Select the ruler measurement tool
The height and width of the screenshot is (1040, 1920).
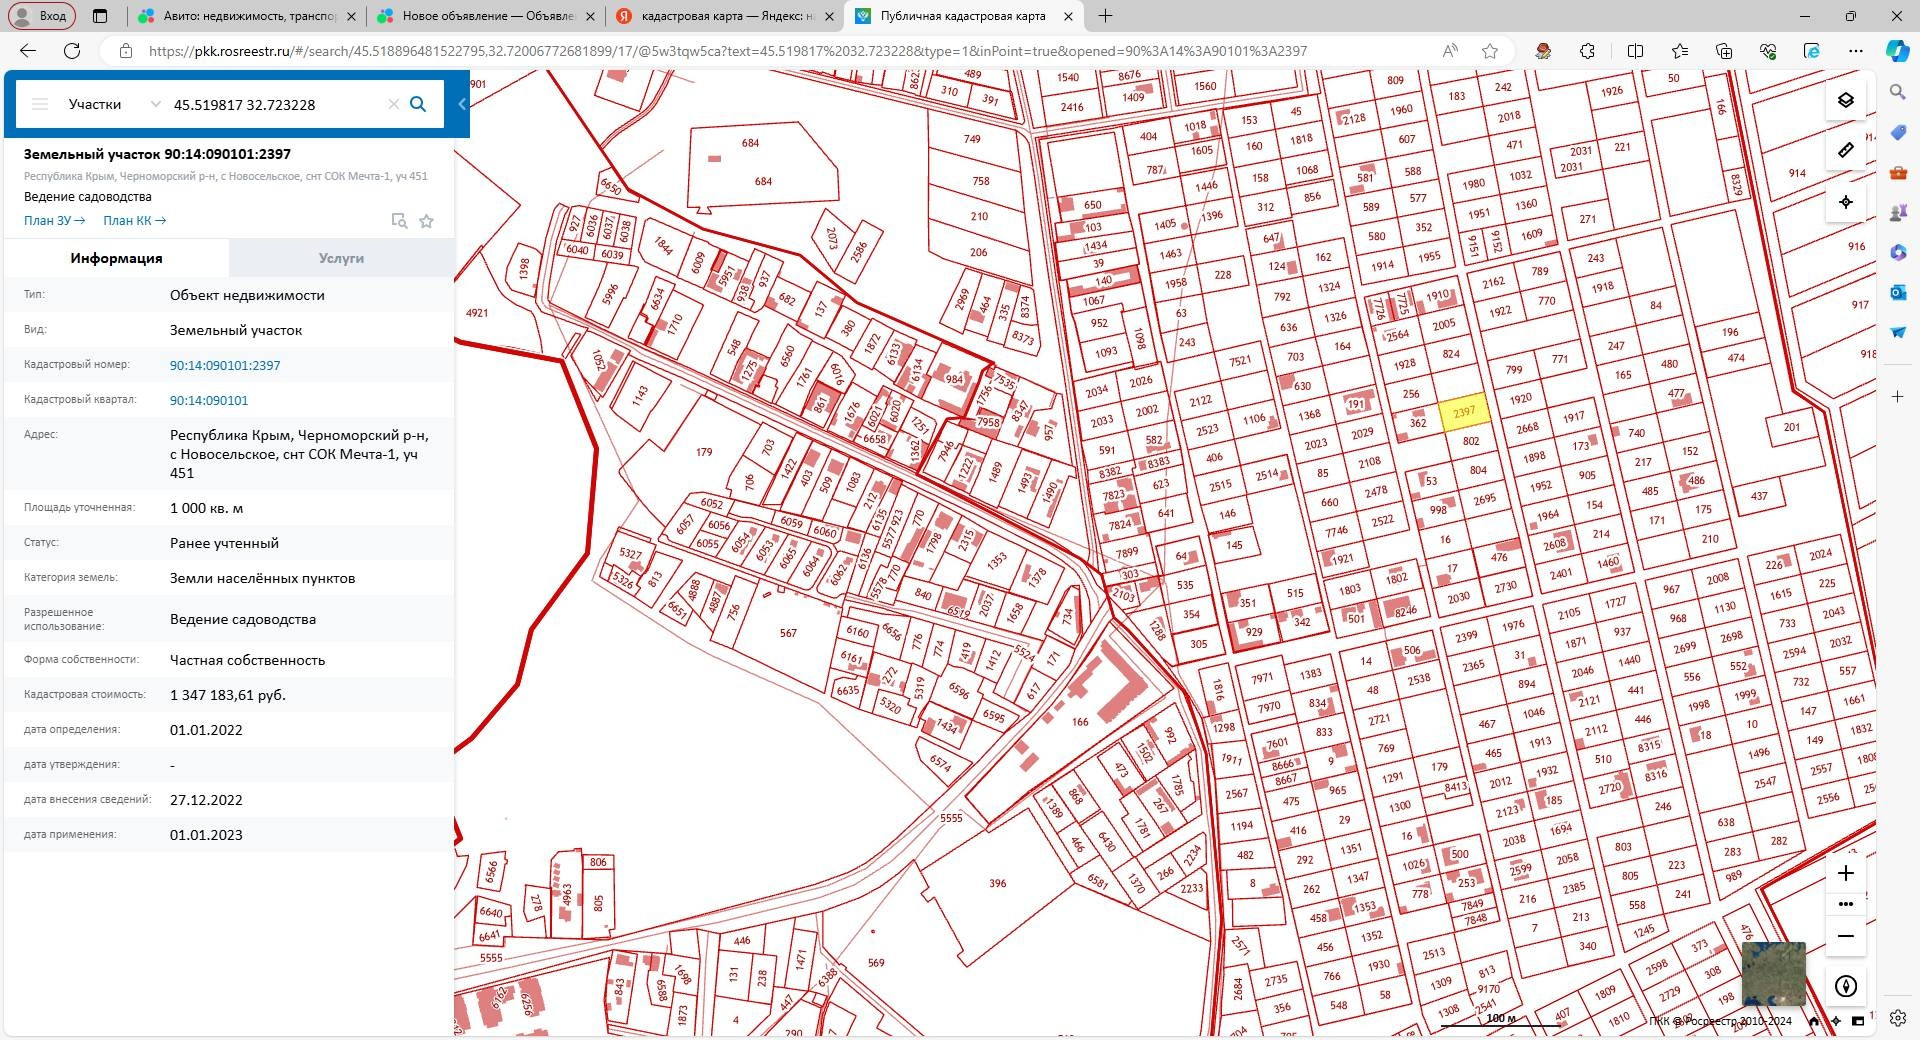pos(1845,150)
